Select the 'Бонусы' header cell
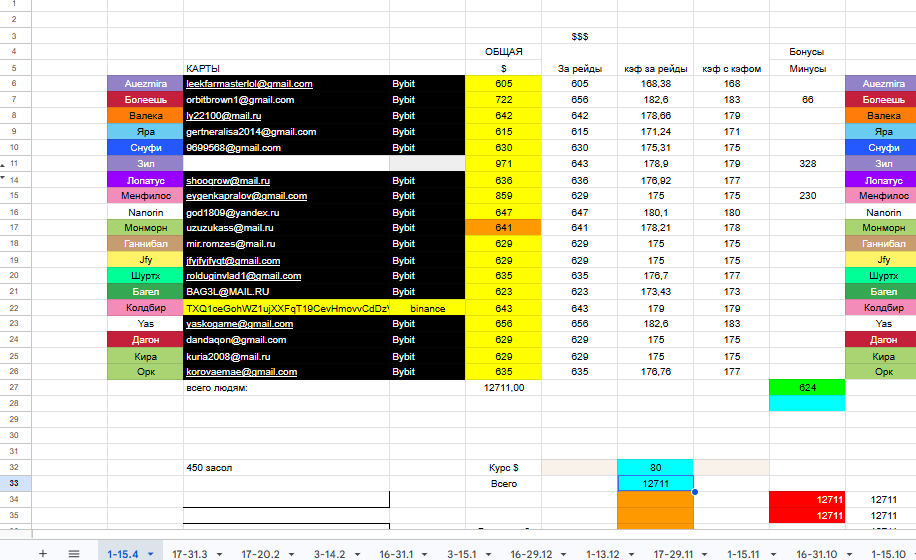This screenshot has height=560, width=916. 807,51
